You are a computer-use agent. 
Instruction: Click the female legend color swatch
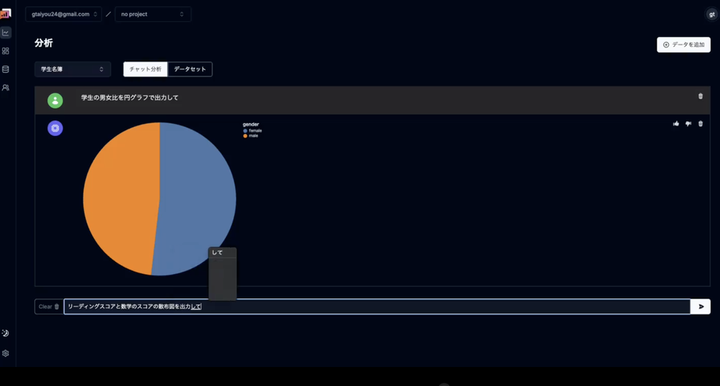tap(245, 131)
